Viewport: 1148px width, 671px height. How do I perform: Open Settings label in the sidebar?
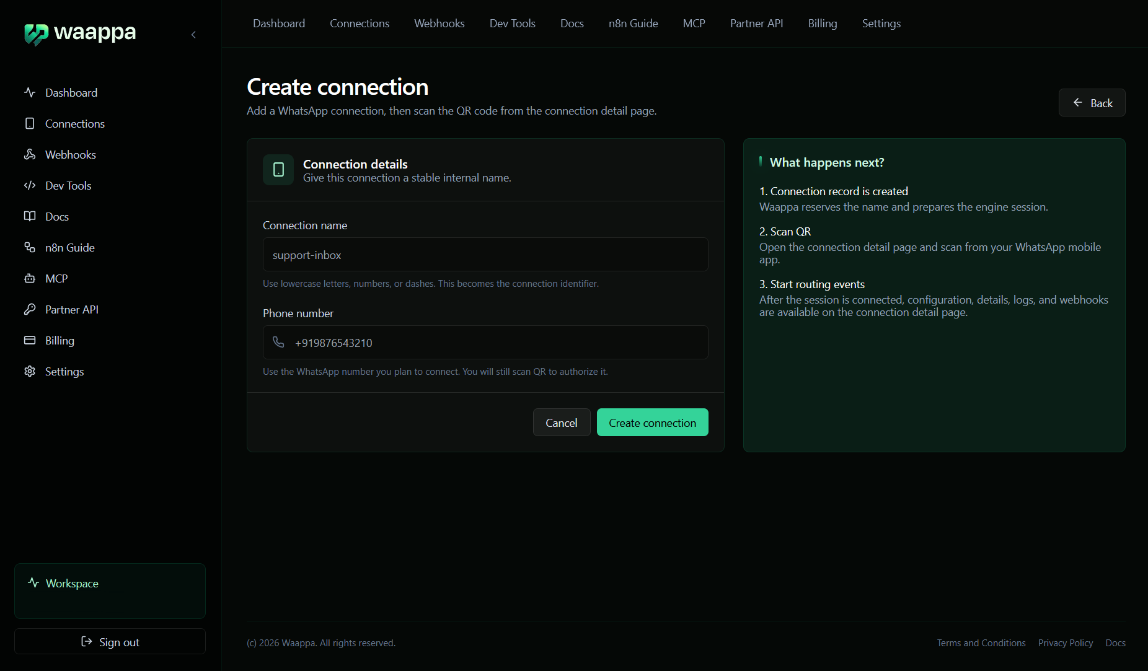click(64, 371)
